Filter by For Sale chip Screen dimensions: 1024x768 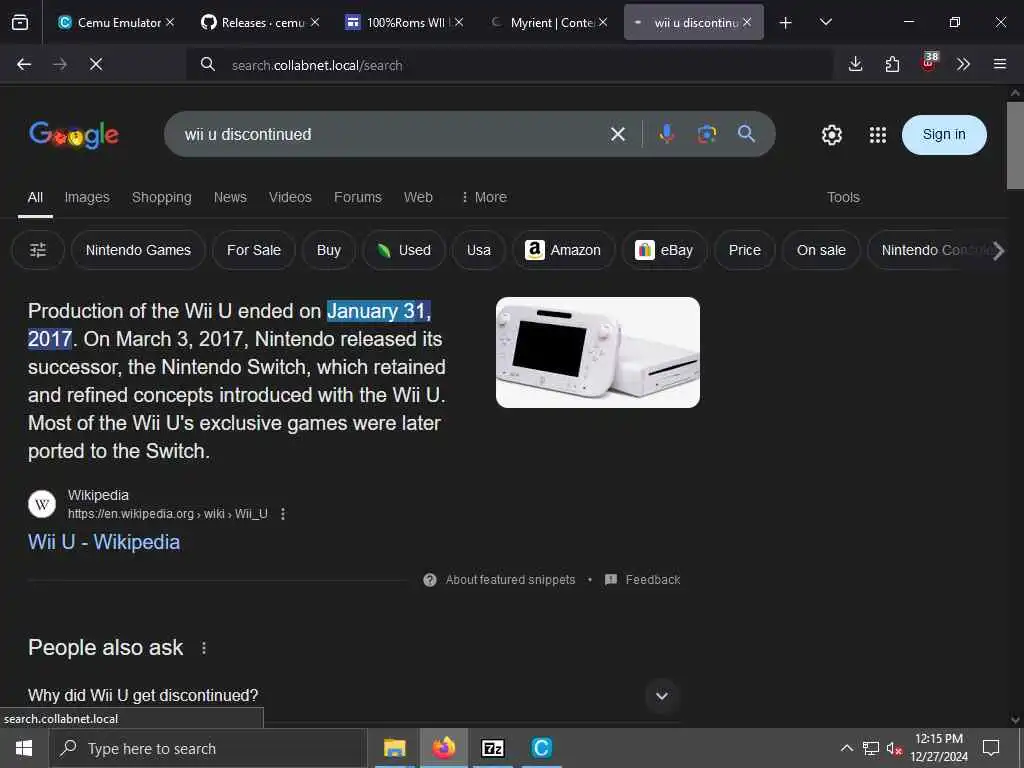pos(254,250)
